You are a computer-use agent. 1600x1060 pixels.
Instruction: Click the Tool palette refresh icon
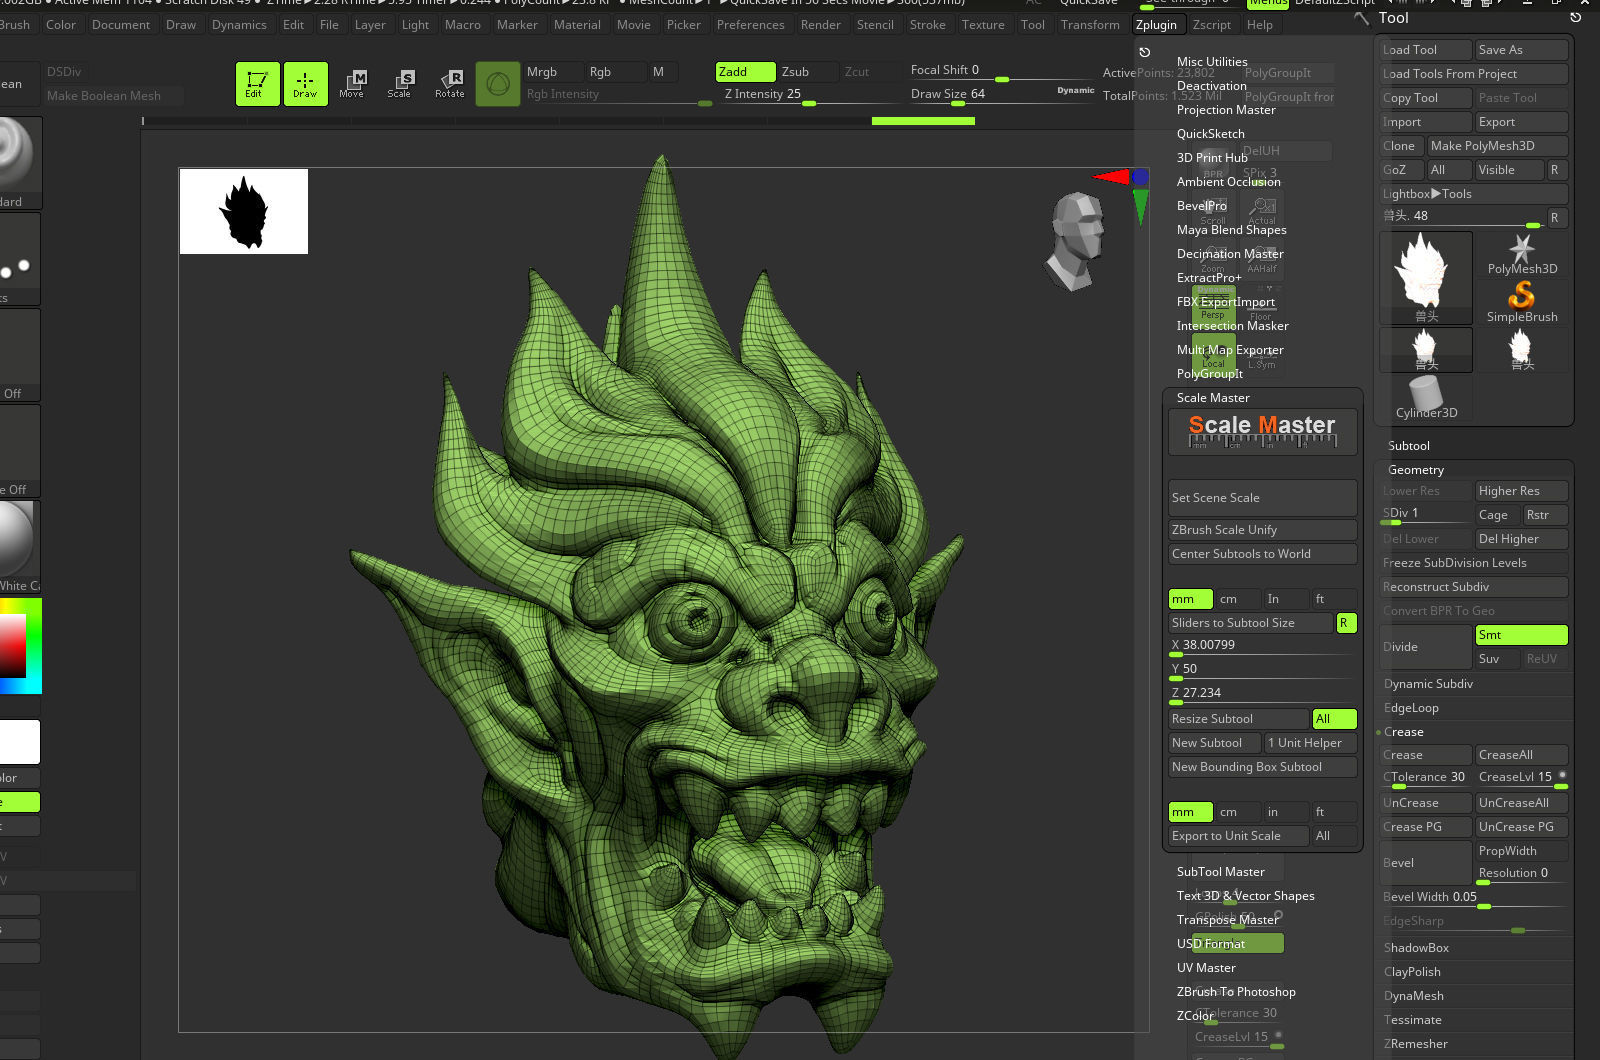click(x=1576, y=18)
